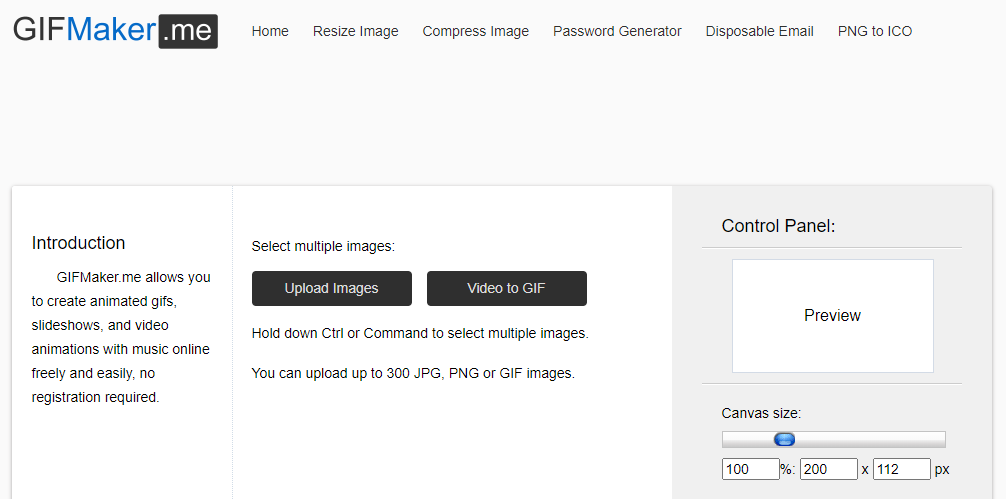Open the Disposable Email link
Viewport: 1006px width, 499px height.
tap(760, 31)
